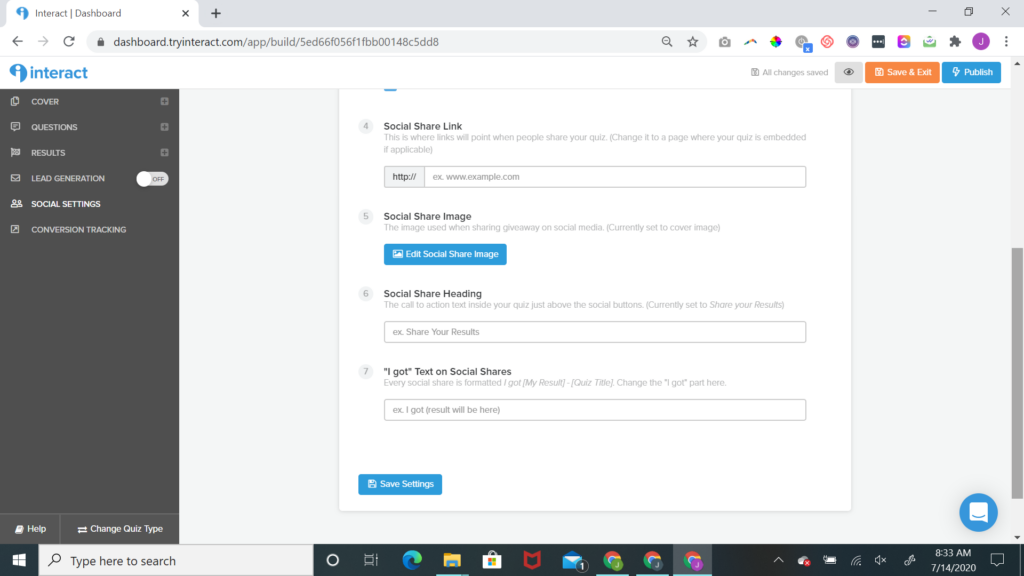Focus the Social Share Link input field

(615, 177)
